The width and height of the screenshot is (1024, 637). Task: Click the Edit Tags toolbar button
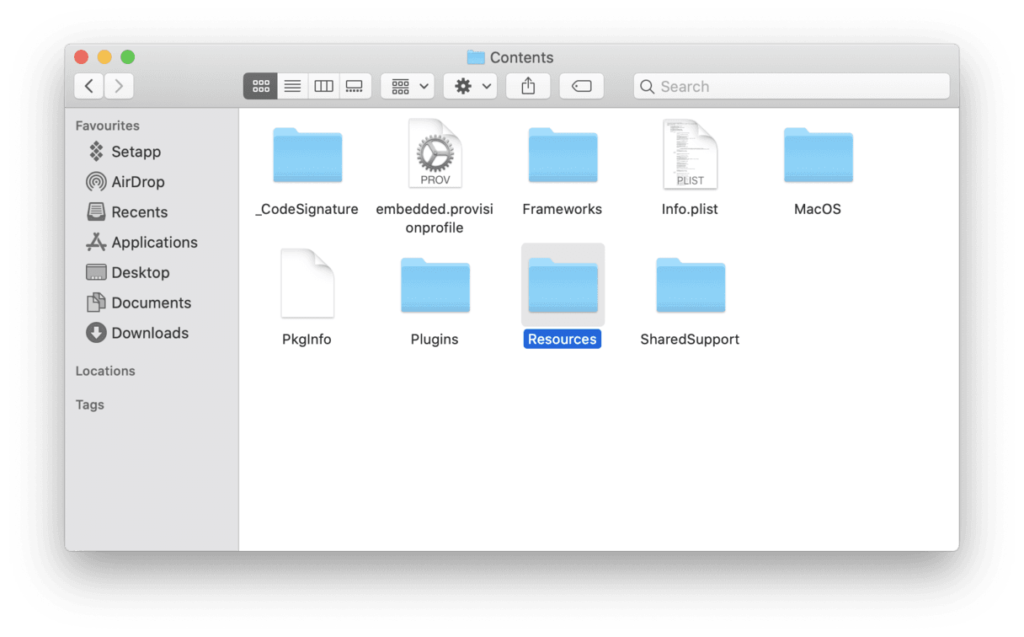click(x=581, y=86)
